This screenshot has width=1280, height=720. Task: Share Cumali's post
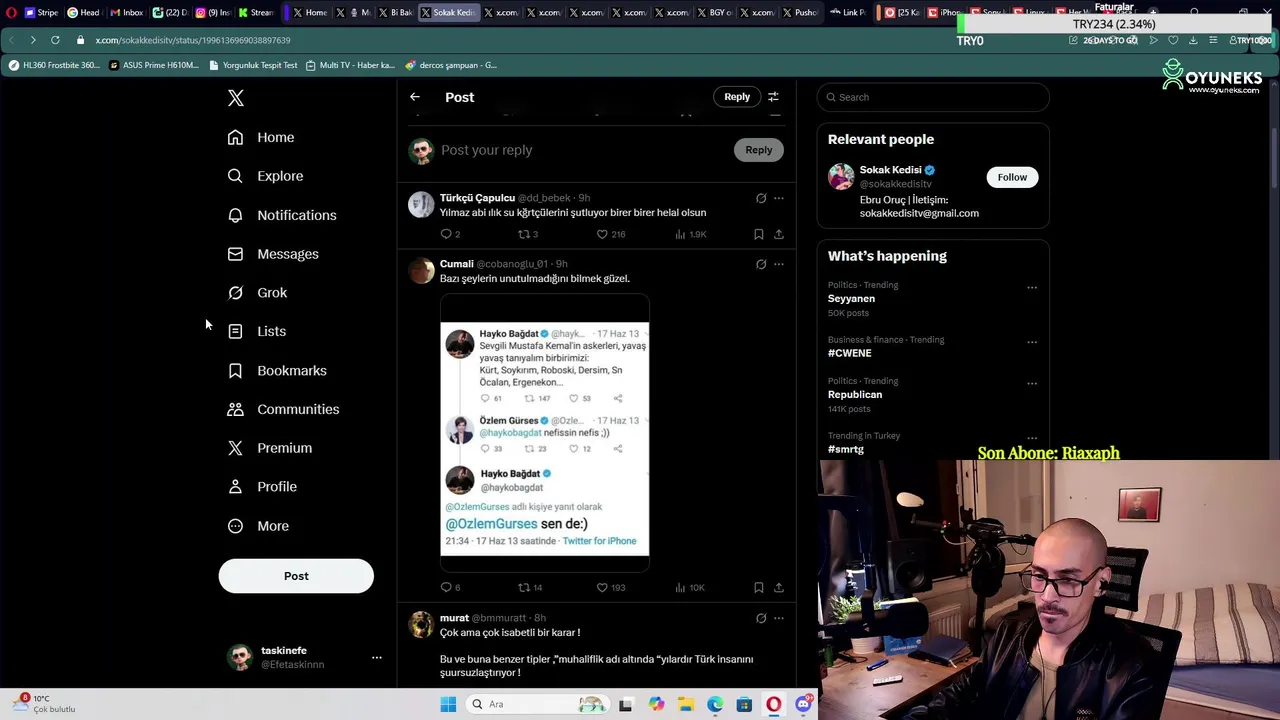coord(779,587)
